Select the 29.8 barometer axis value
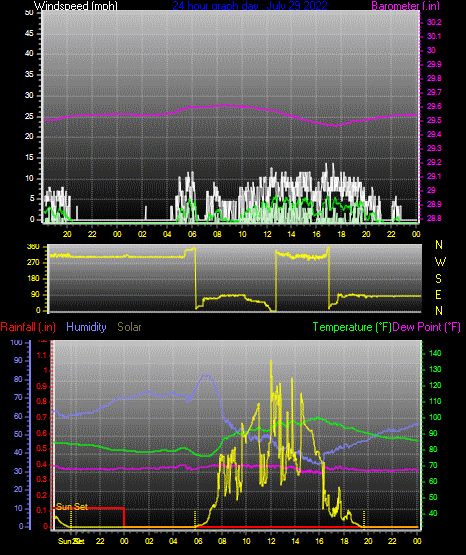The height and width of the screenshot is (555, 466). pos(434,79)
